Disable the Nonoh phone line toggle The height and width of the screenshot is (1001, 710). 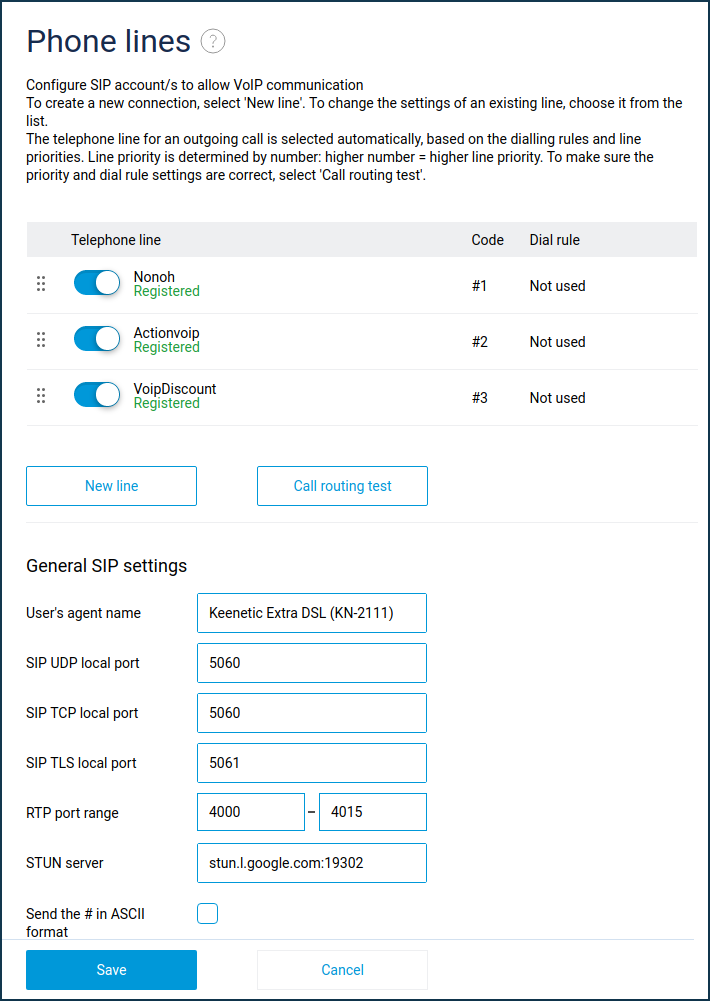coord(97,284)
